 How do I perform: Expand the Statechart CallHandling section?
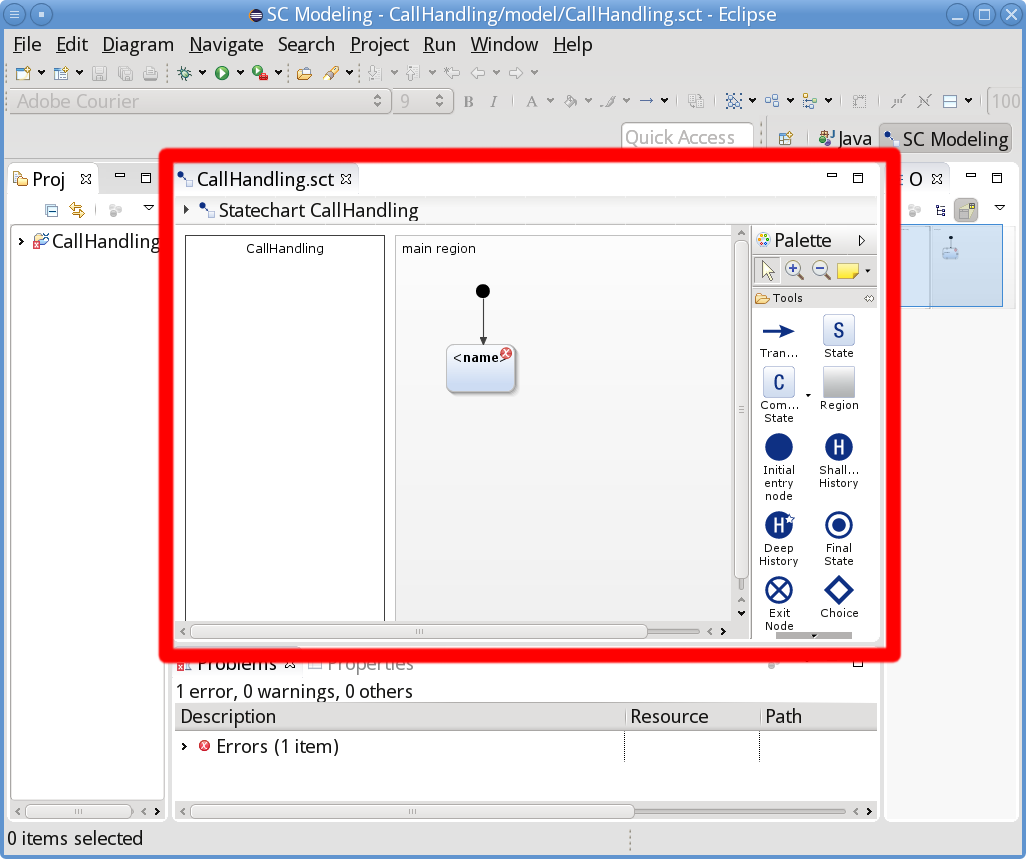(186, 210)
